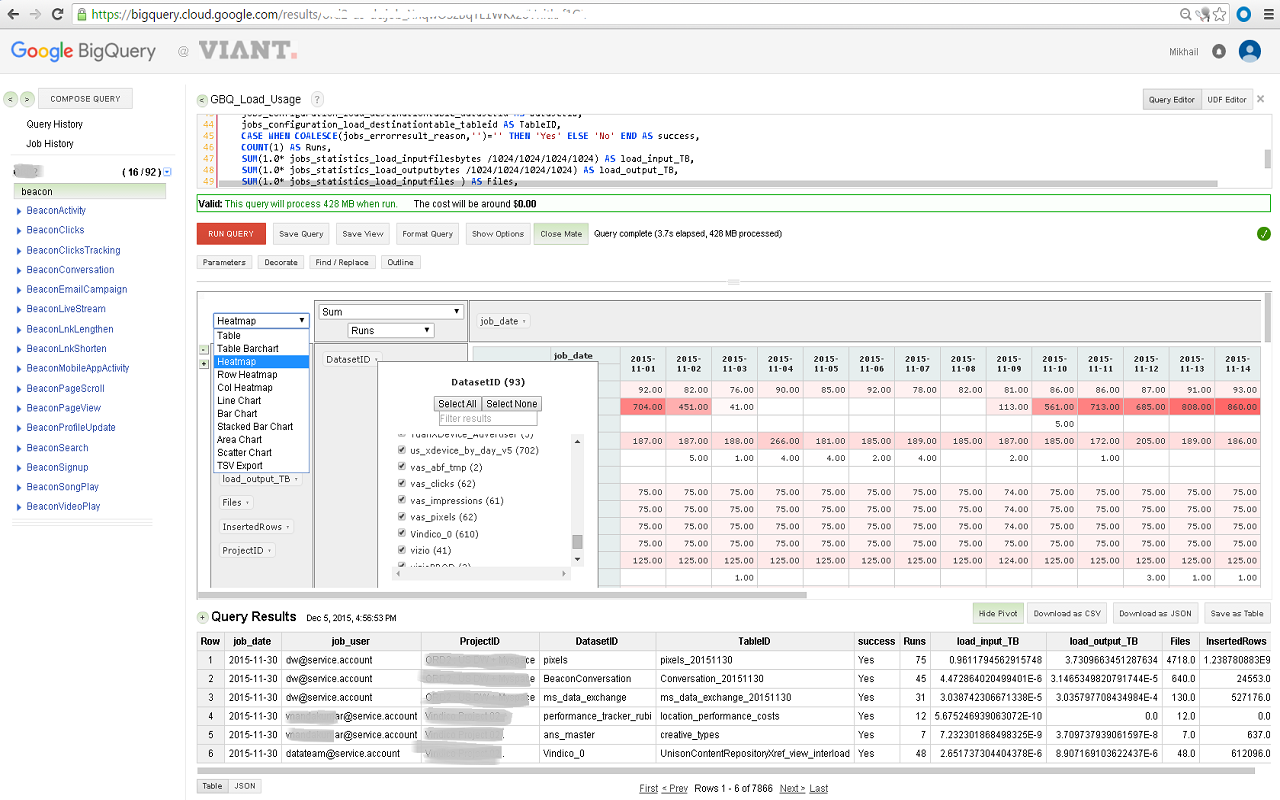Open the help question mark icon
Screen dimensions: 1280x800
pos(317,99)
